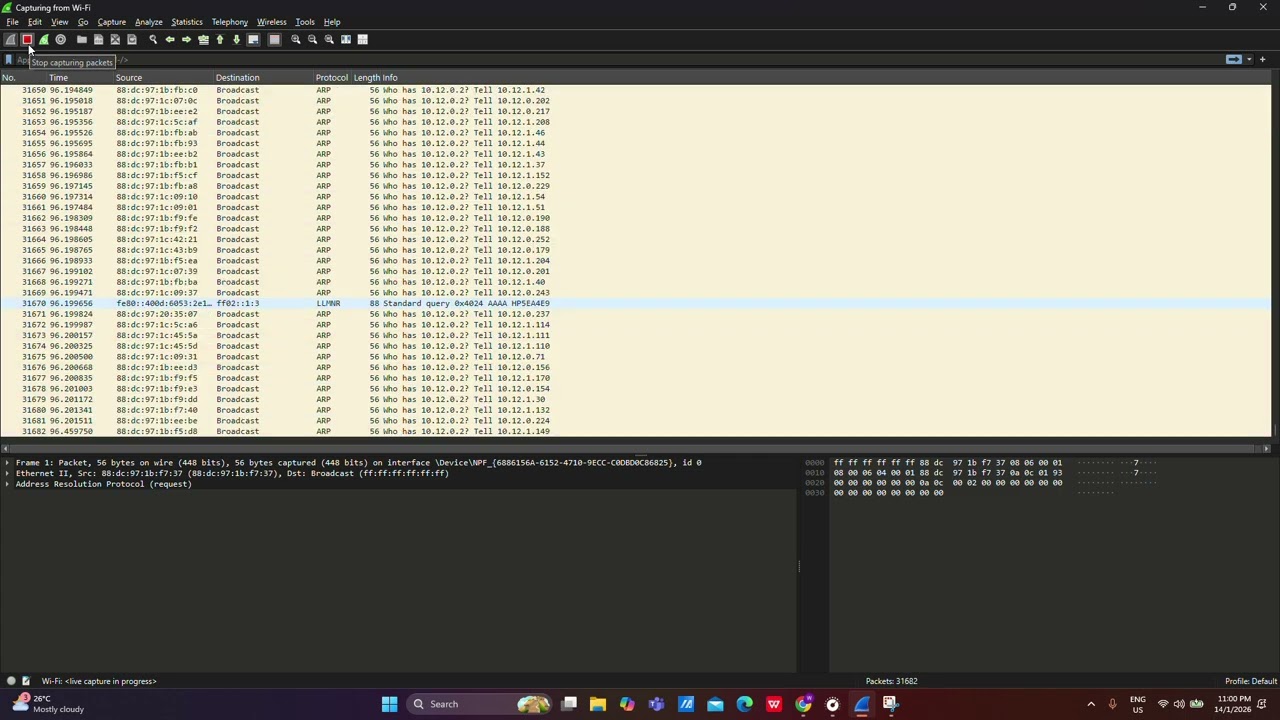Go back in packet history arrow
Image resolution: width=1280 pixels, height=720 pixels.
click(170, 40)
